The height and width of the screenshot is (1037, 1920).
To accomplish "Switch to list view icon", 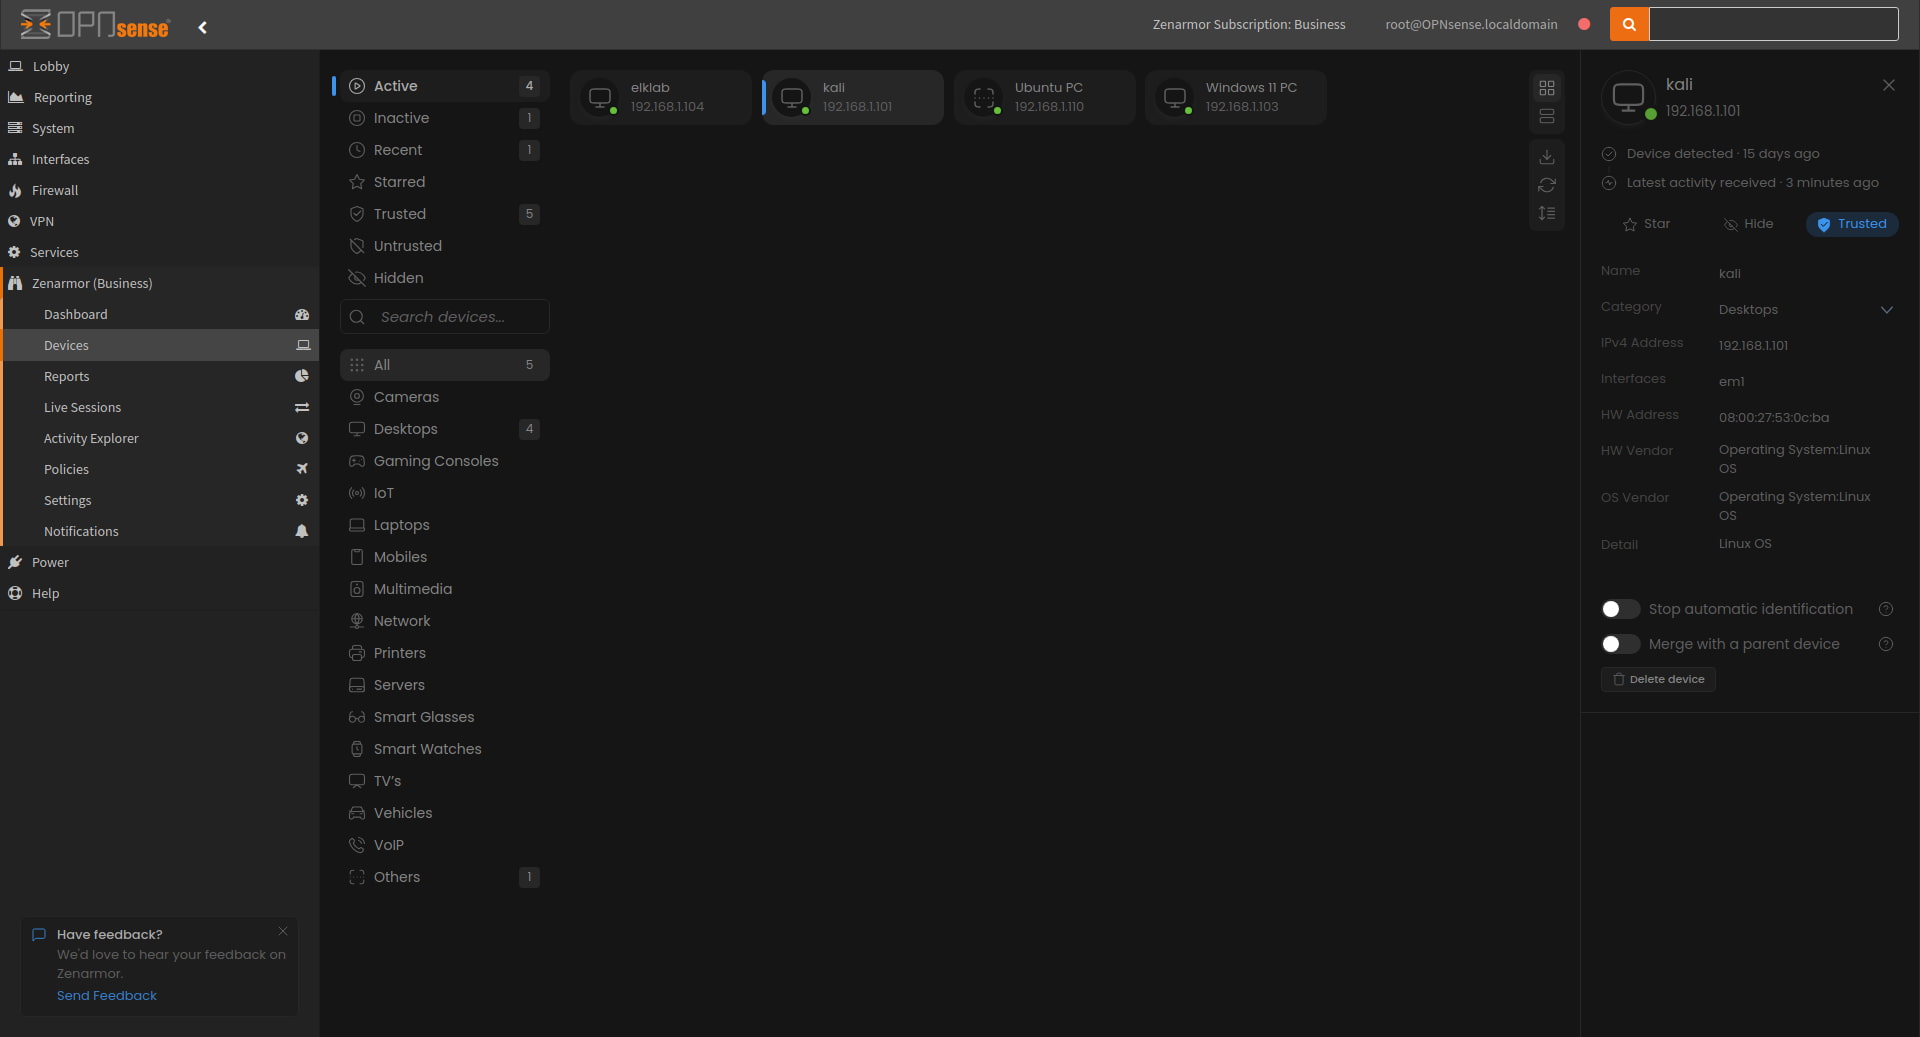I will click(x=1547, y=117).
